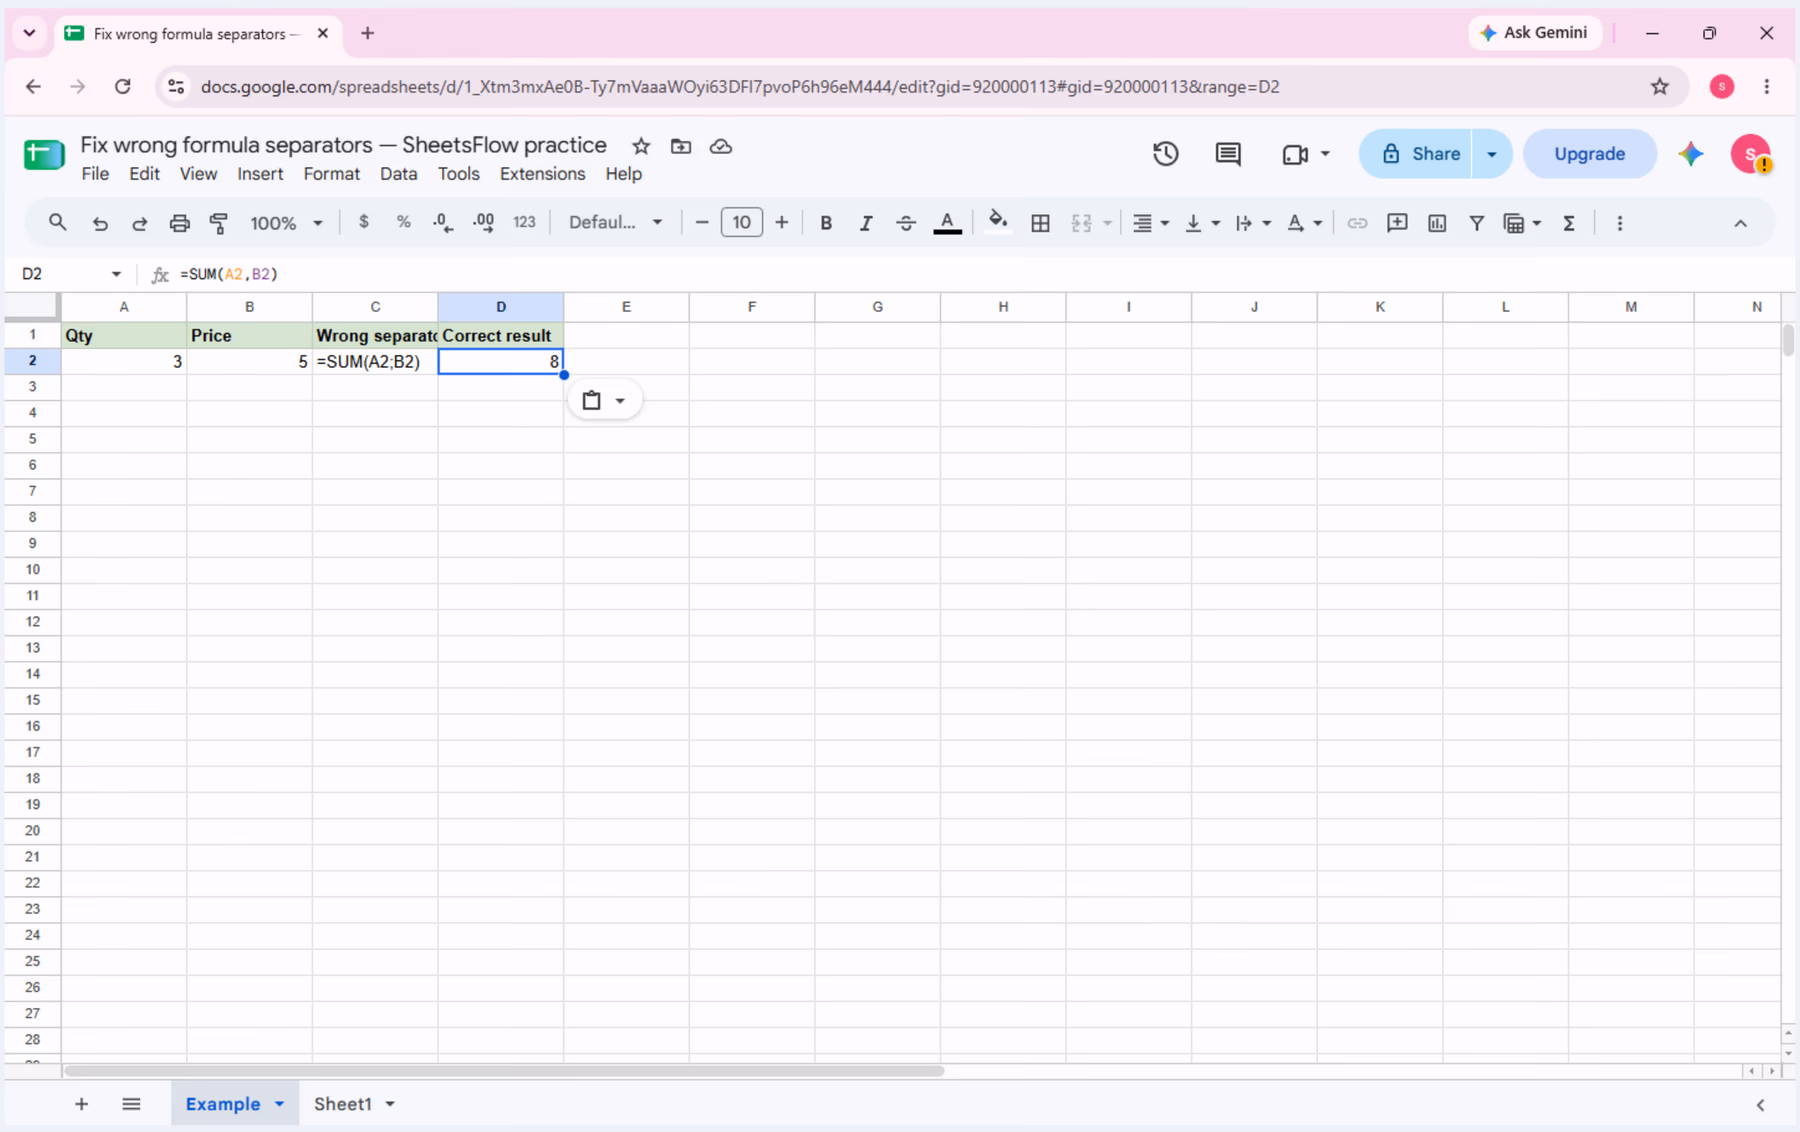Insert chart toolbar icon

[x=1437, y=223]
